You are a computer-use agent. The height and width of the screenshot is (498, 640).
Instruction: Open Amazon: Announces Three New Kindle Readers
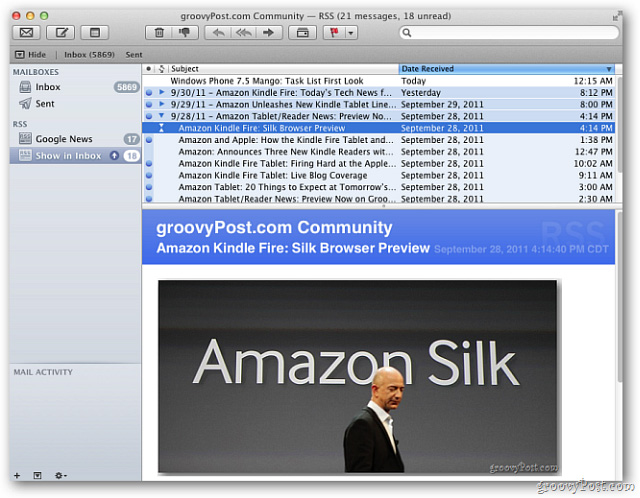(378, 152)
